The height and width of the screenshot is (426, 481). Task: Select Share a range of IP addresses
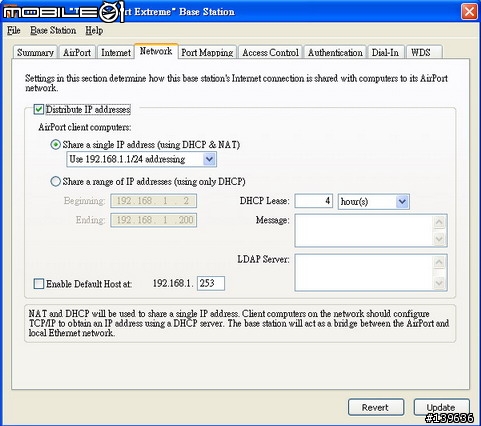(55, 181)
